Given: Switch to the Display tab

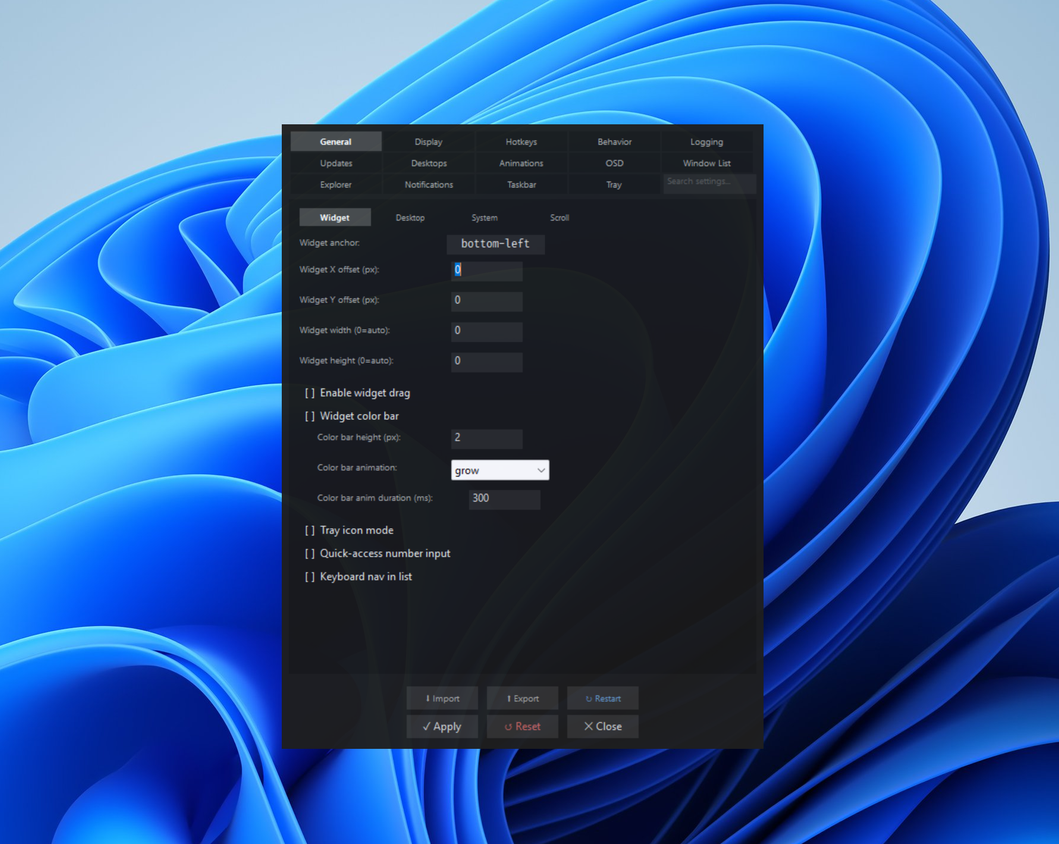Looking at the screenshot, I should (428, 142).
